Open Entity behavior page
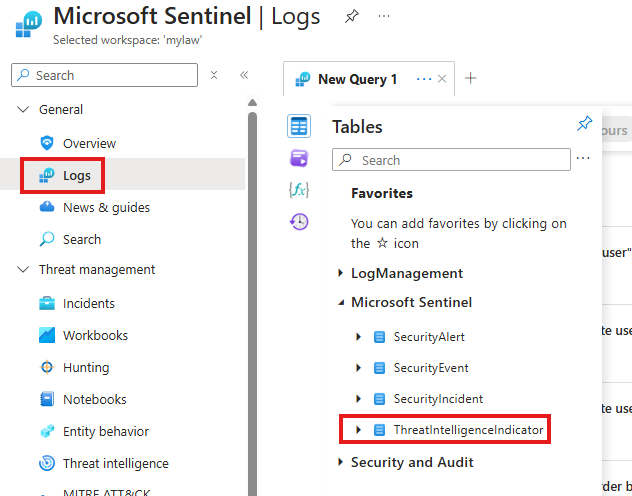Viewport: 632px width, 496px height. point(106,432)
